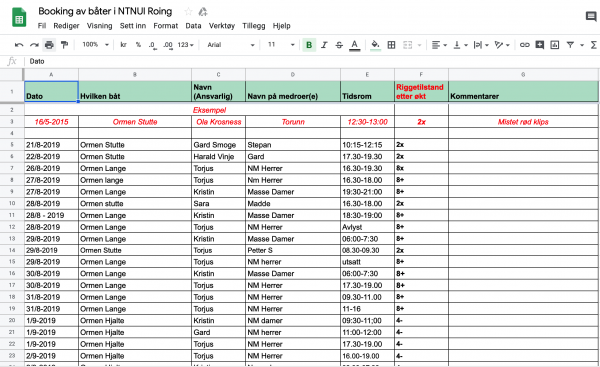This screenshot has width=600, height=367.
Task: Toggle bold formatting
Action: [x=309, y=45]
